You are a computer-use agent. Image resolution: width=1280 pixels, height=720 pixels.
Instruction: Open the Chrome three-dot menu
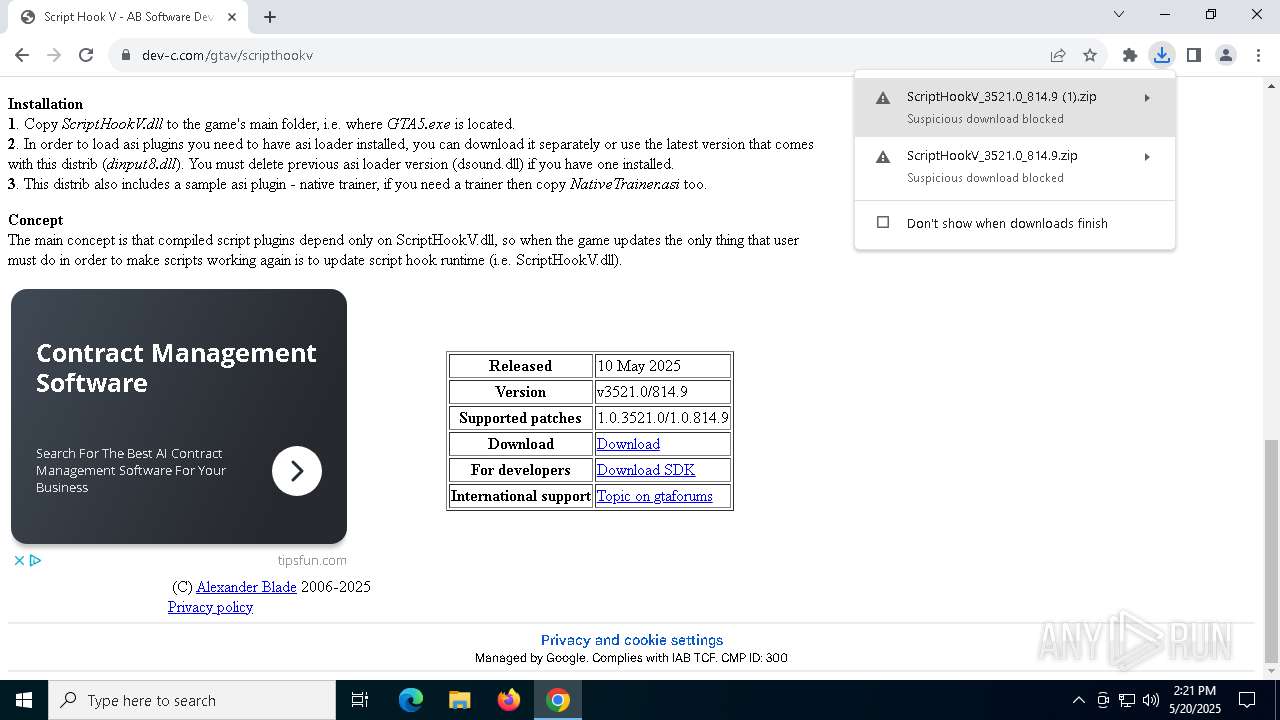click(x=1258, y=55)
